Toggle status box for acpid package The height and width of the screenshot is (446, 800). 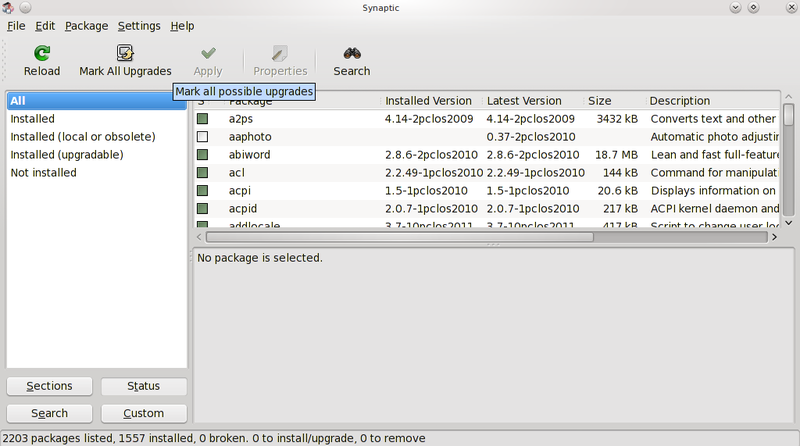click(x=203, y=209)
